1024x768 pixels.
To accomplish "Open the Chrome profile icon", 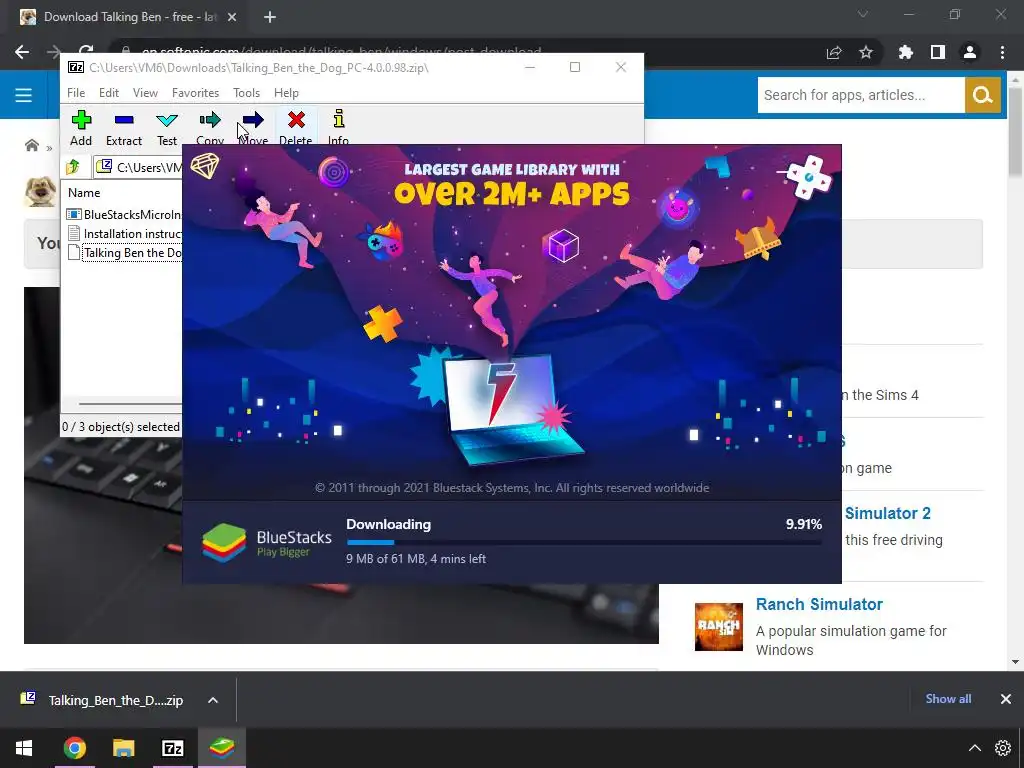I will pos(970,52).
